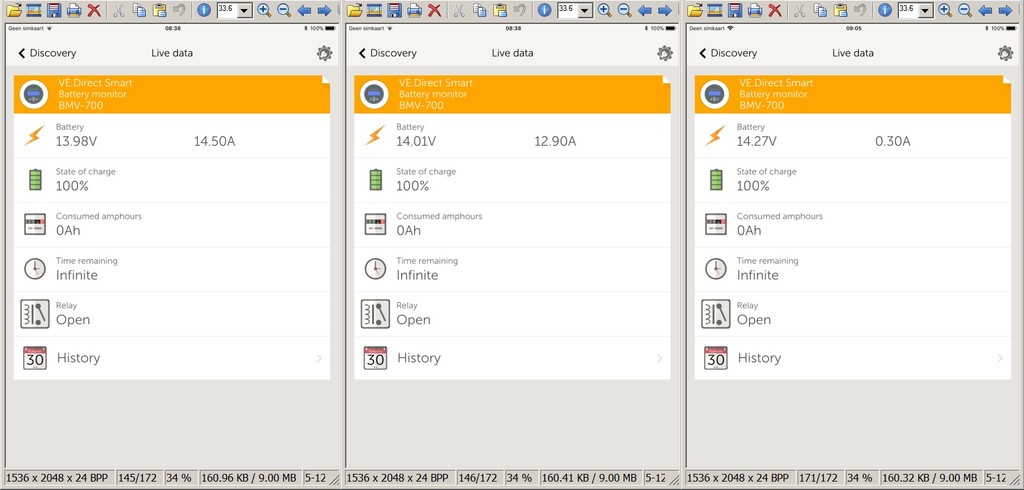Image resolution: width=1024 pixels, height=490 pixels.
Task: Save the image in the left viewer window
Action: [x=54, y=10]
